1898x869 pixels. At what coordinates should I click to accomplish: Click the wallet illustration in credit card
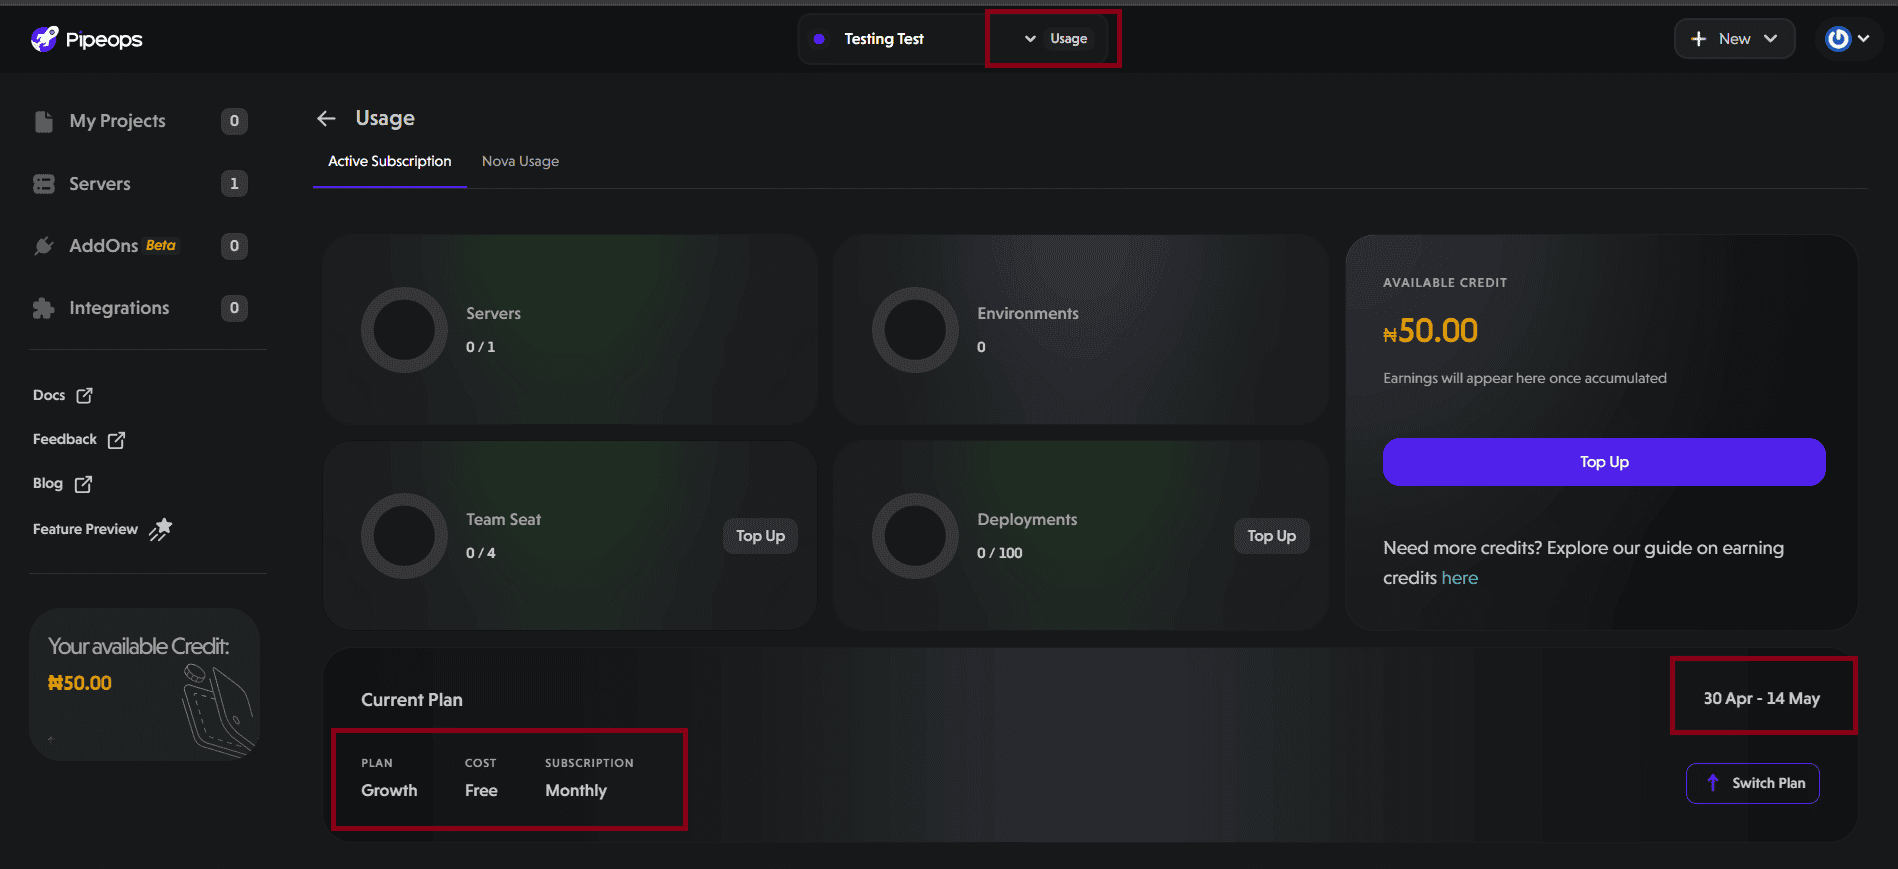pyautogui.click(x=218, y=711)
